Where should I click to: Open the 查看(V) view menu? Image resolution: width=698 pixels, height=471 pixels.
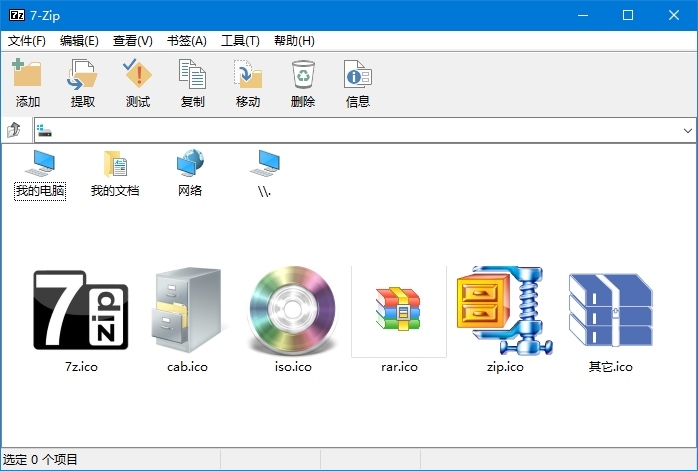(133, 41)
